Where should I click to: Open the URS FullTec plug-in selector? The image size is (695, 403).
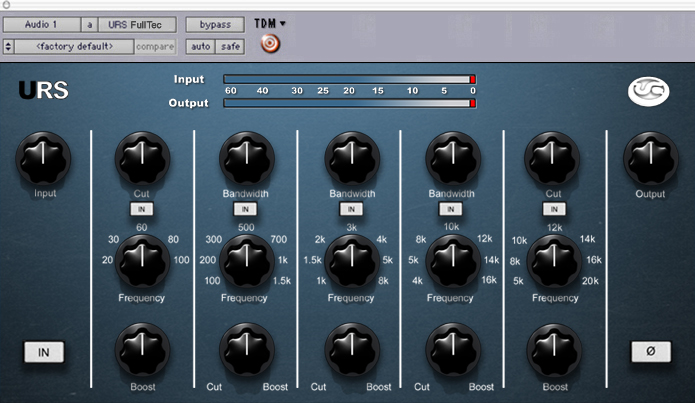pos(137,24)
